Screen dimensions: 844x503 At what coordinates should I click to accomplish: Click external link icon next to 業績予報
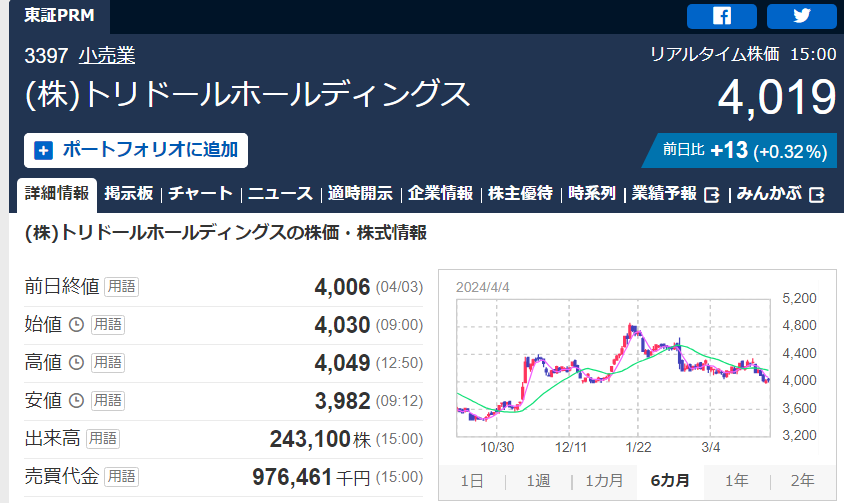pyautogui.click(x=712, y=194)
